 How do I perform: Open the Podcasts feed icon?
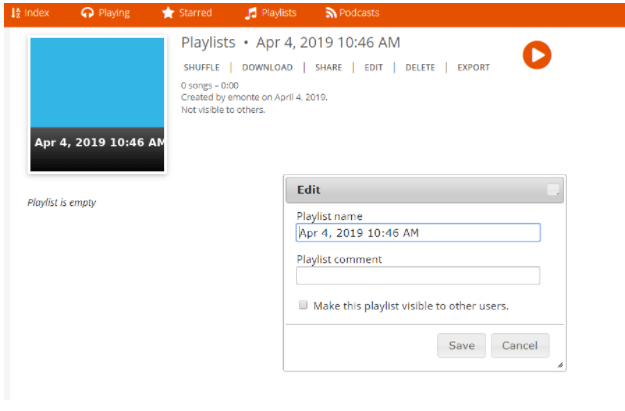point(331,13)
